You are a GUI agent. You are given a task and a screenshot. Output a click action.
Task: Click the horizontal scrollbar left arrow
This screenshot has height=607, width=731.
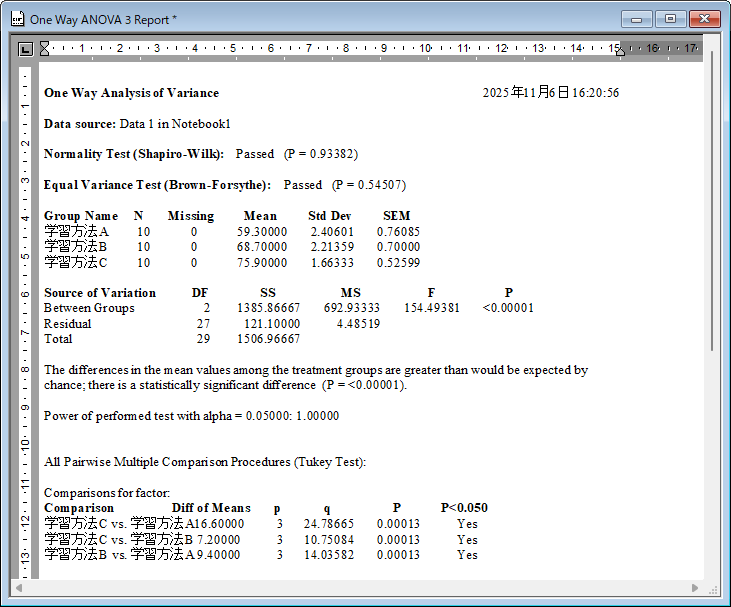tap(17, 587)
